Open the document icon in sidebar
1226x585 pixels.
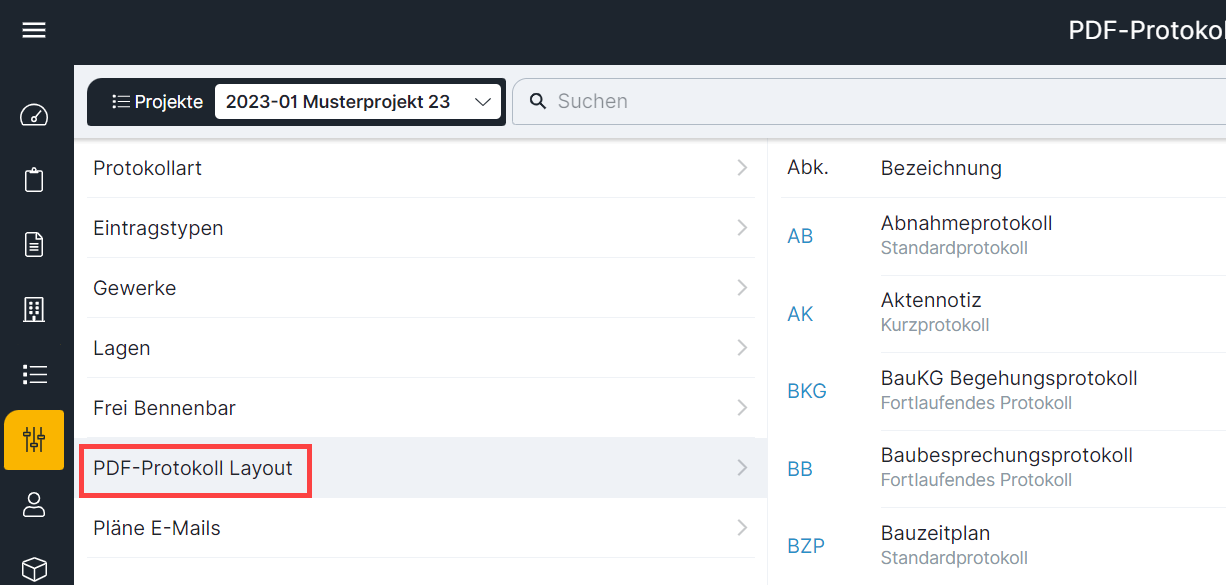point(34,244)
